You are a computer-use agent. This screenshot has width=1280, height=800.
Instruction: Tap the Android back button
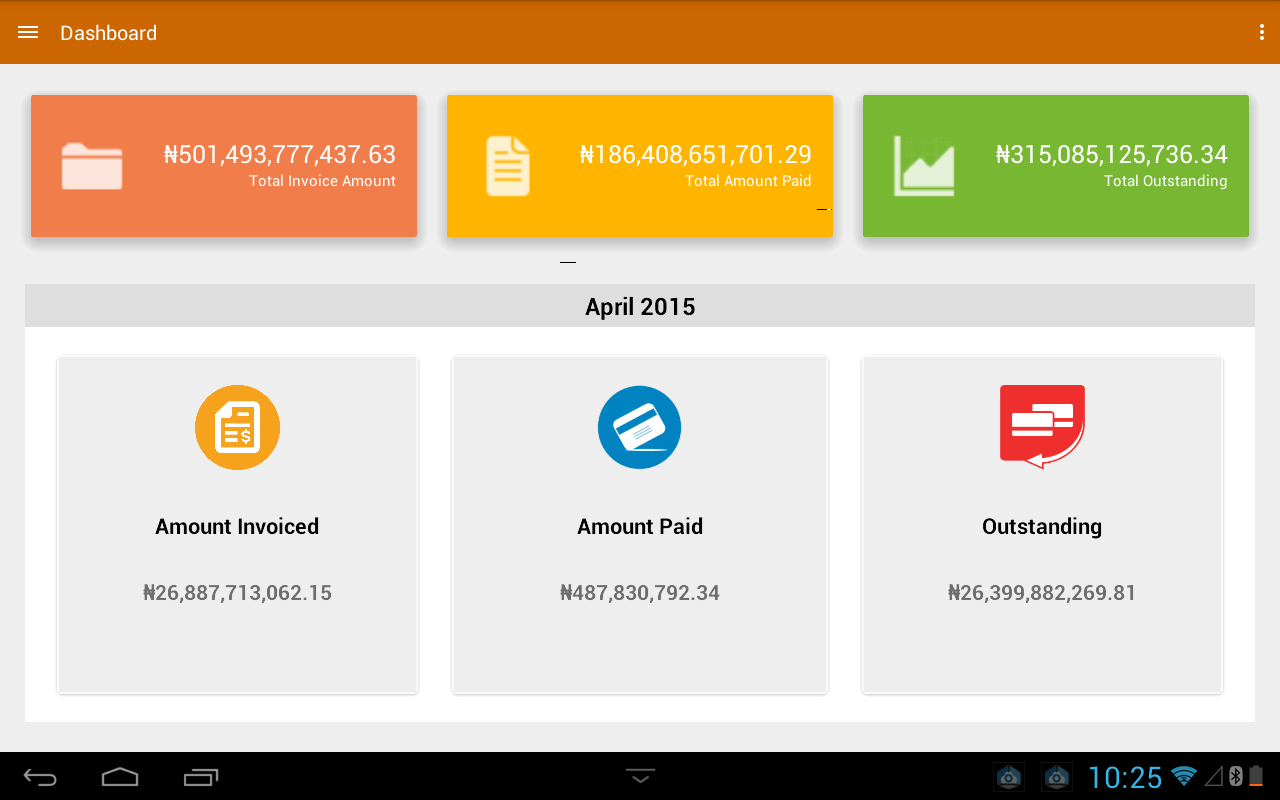click(x=41, y=777)
